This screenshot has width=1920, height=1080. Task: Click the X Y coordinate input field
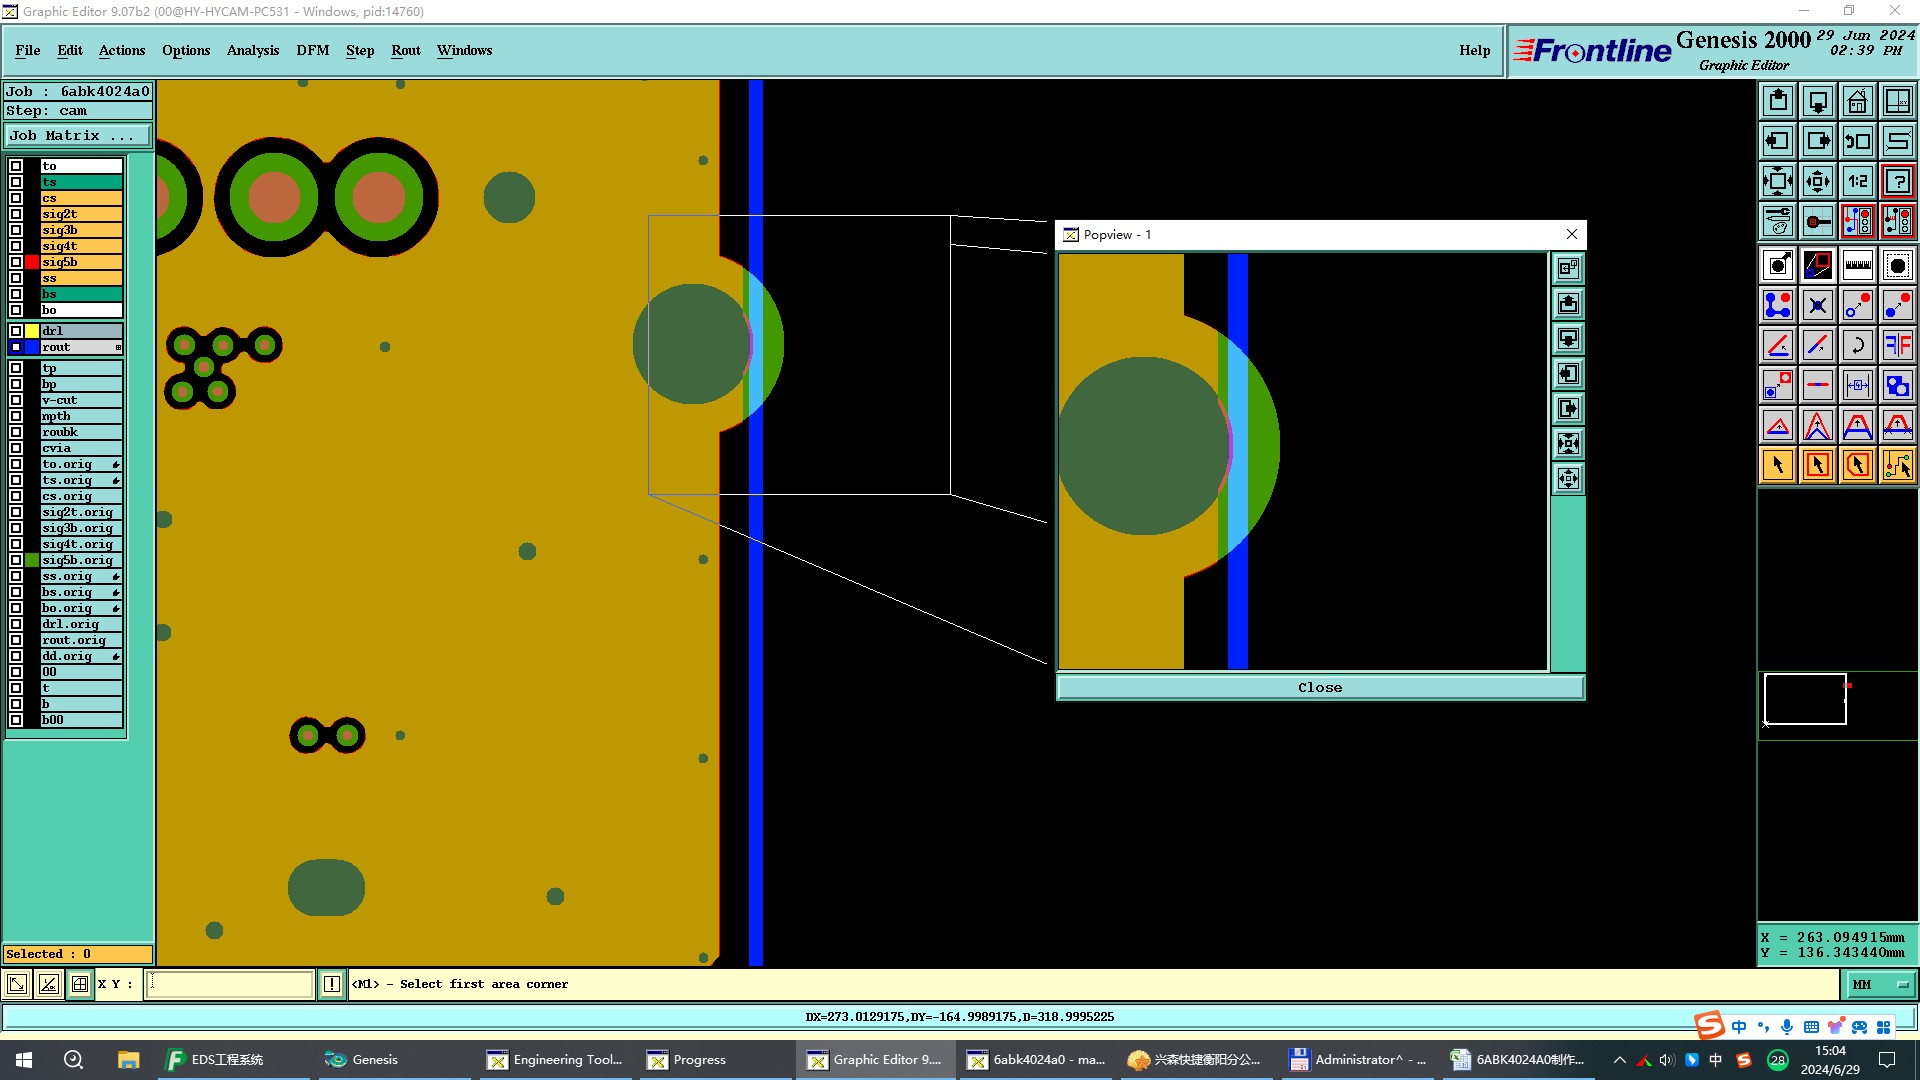click(x=230, y=984)
